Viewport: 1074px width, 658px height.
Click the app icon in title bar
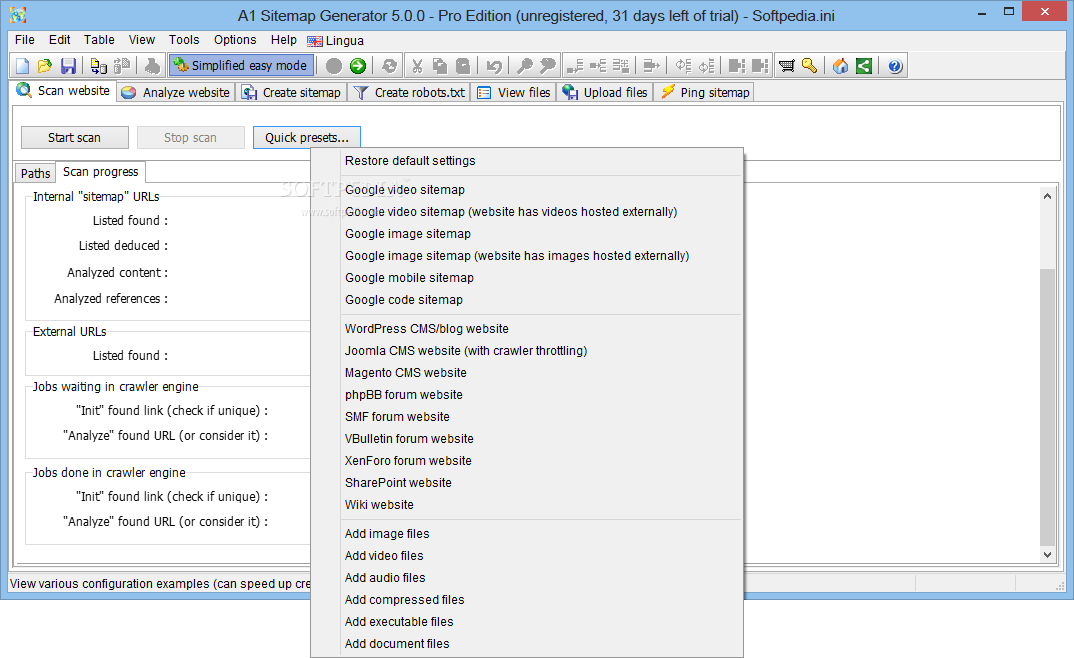click(x=18, y=14)
